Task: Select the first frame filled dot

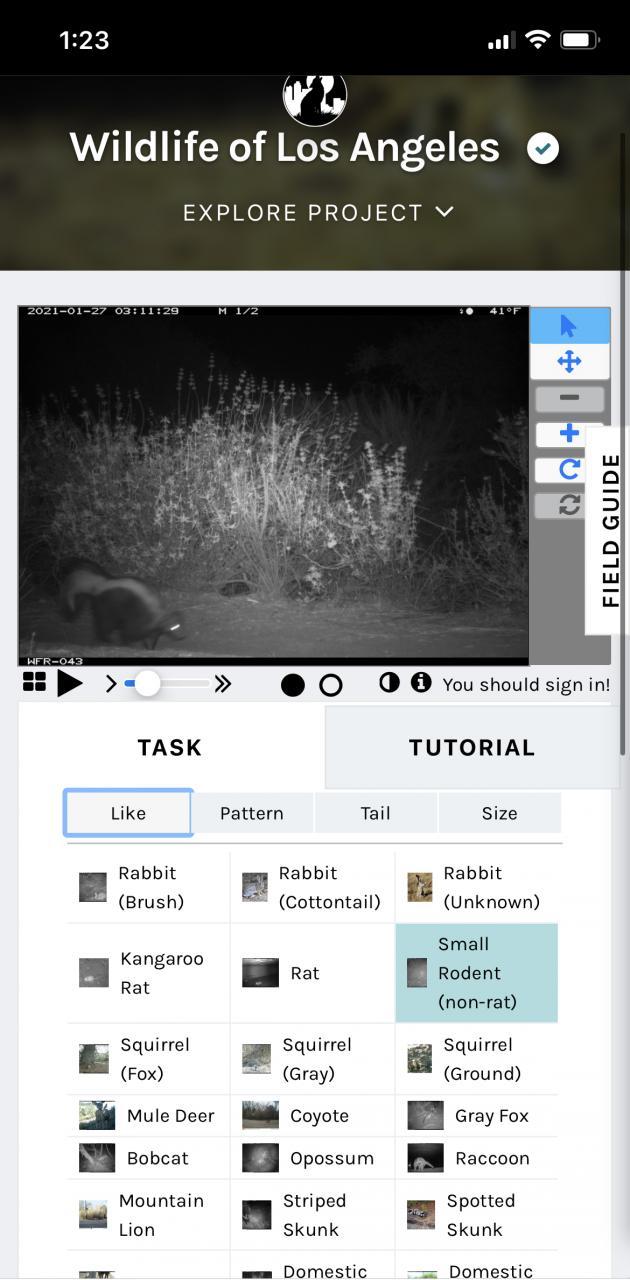Action: pos(293,685)
